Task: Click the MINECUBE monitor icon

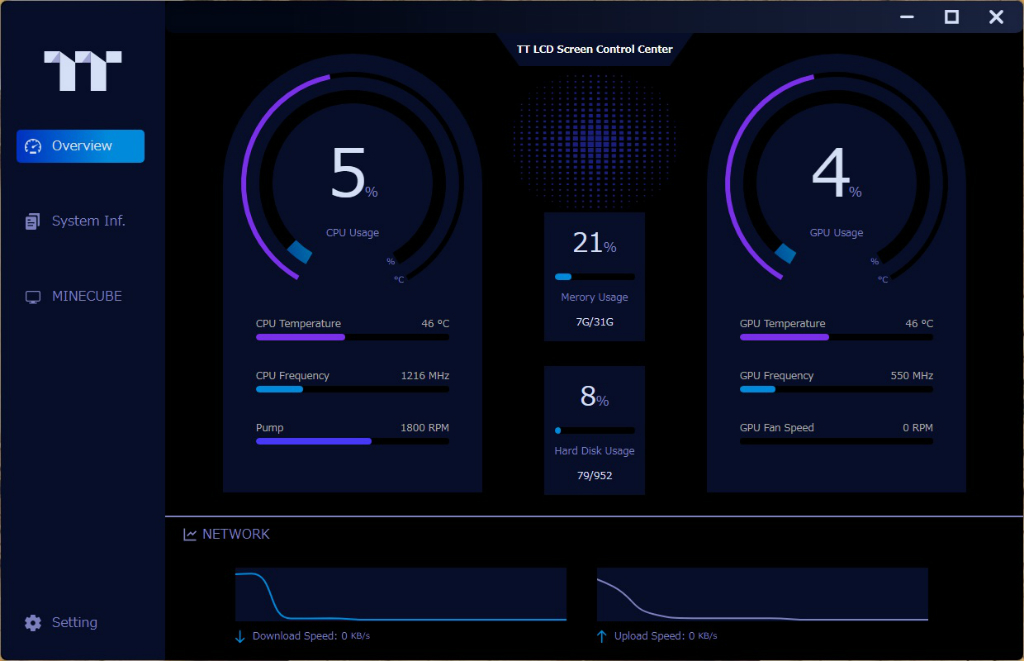Action: tap(33, 297)
